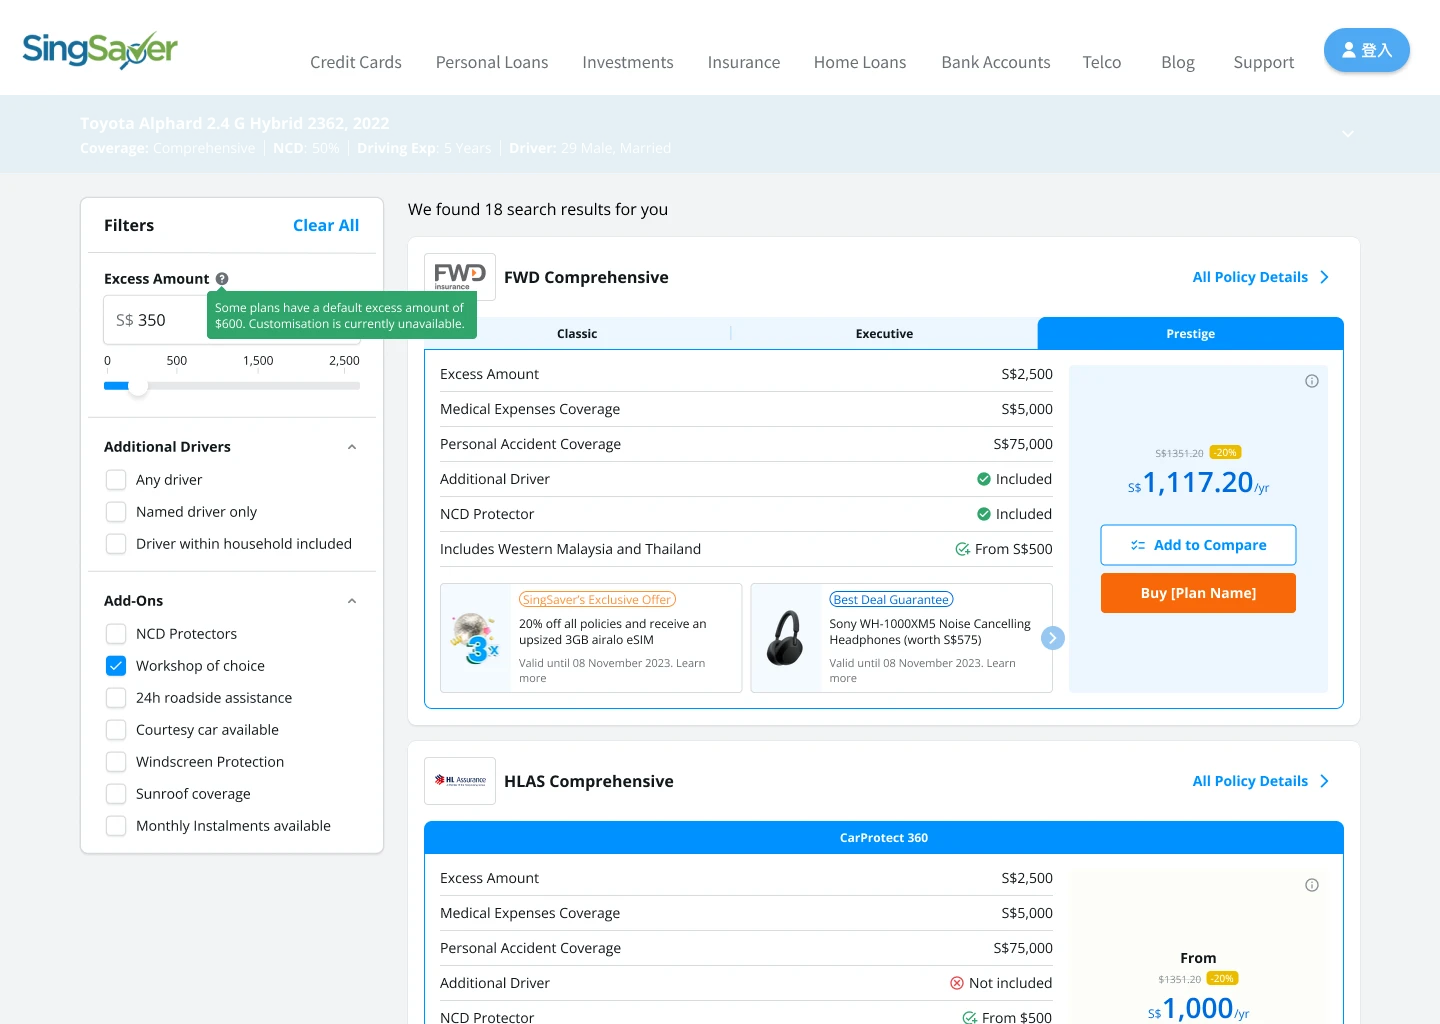The image size is (1440, 1024).
Task: Click the "We found 18 search results" text
Action: 538,209
